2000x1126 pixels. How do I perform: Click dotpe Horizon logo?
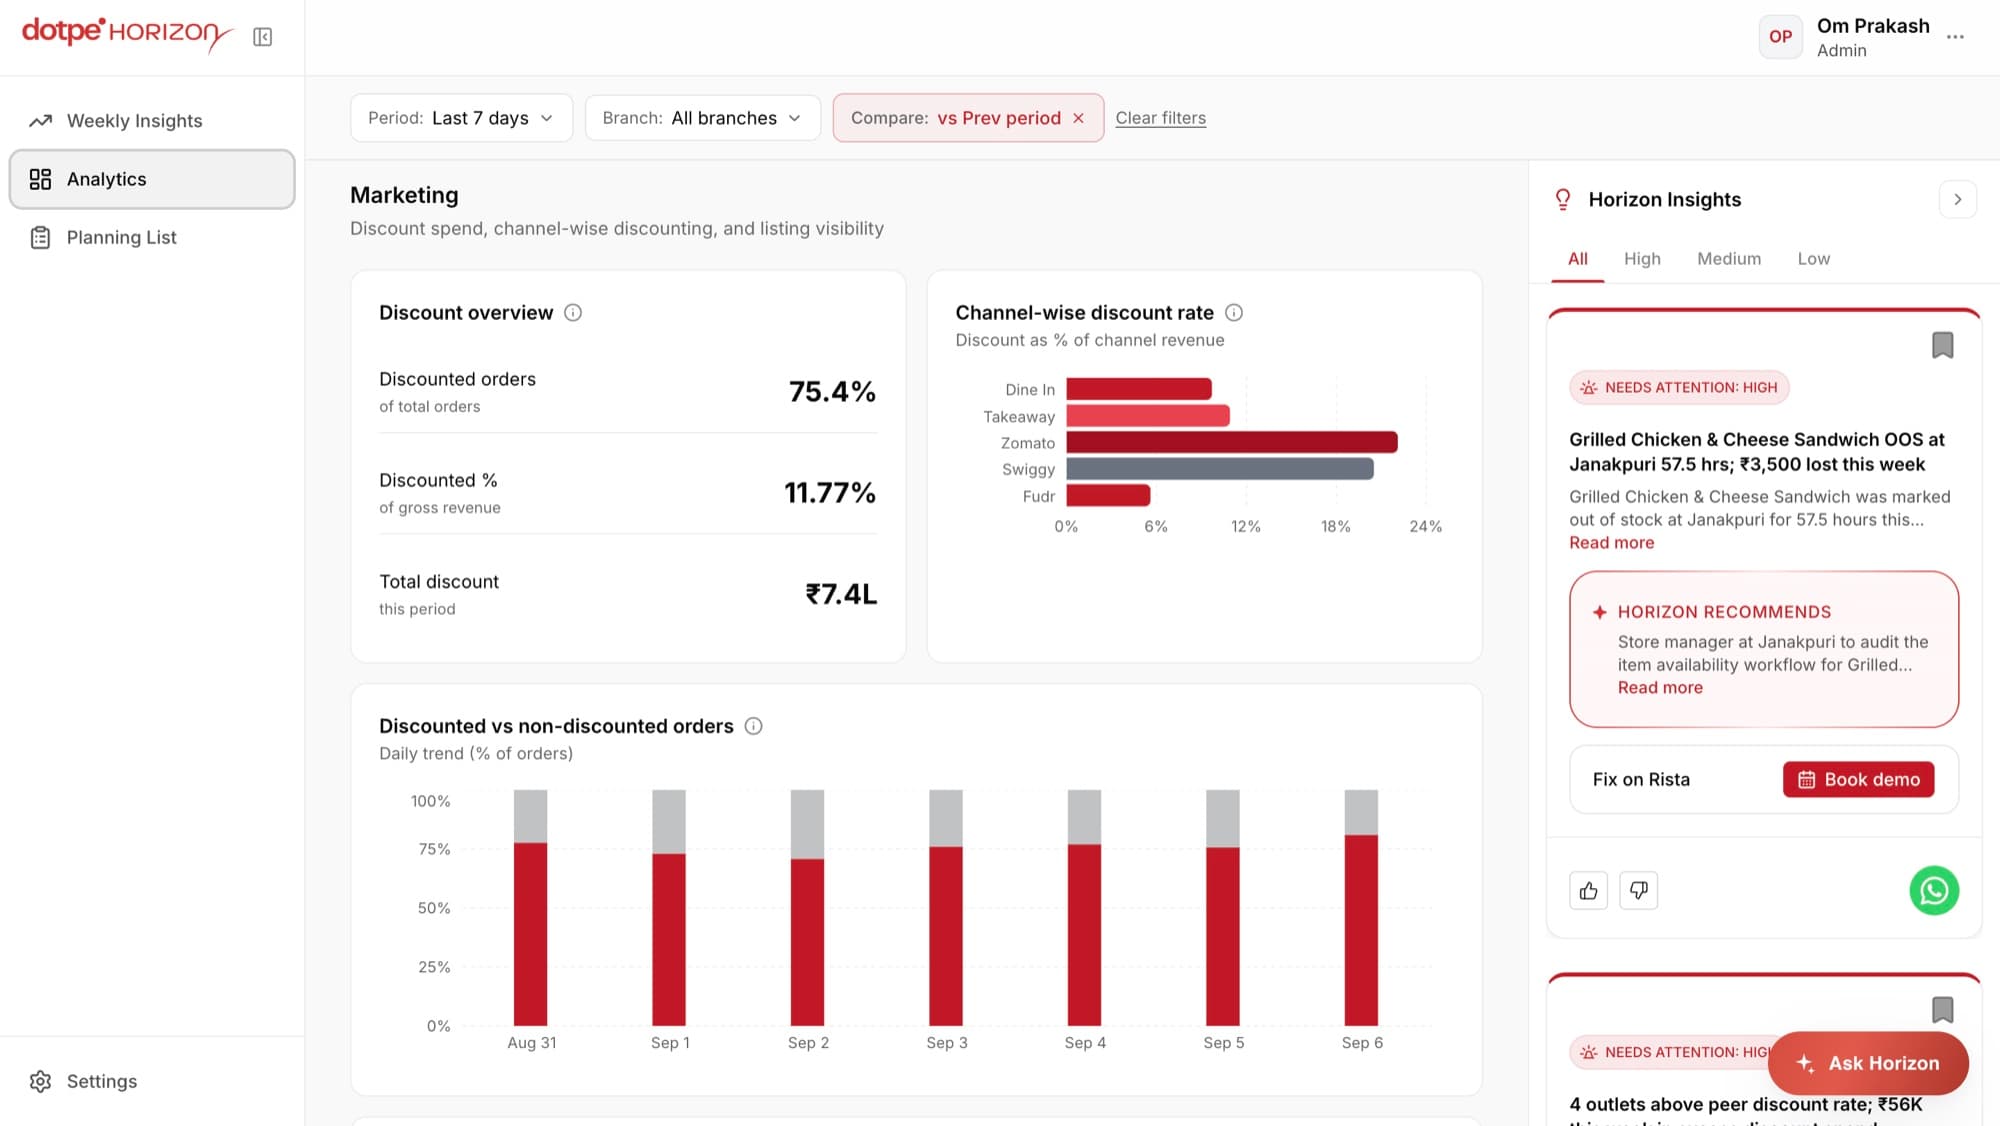[127, 34]
